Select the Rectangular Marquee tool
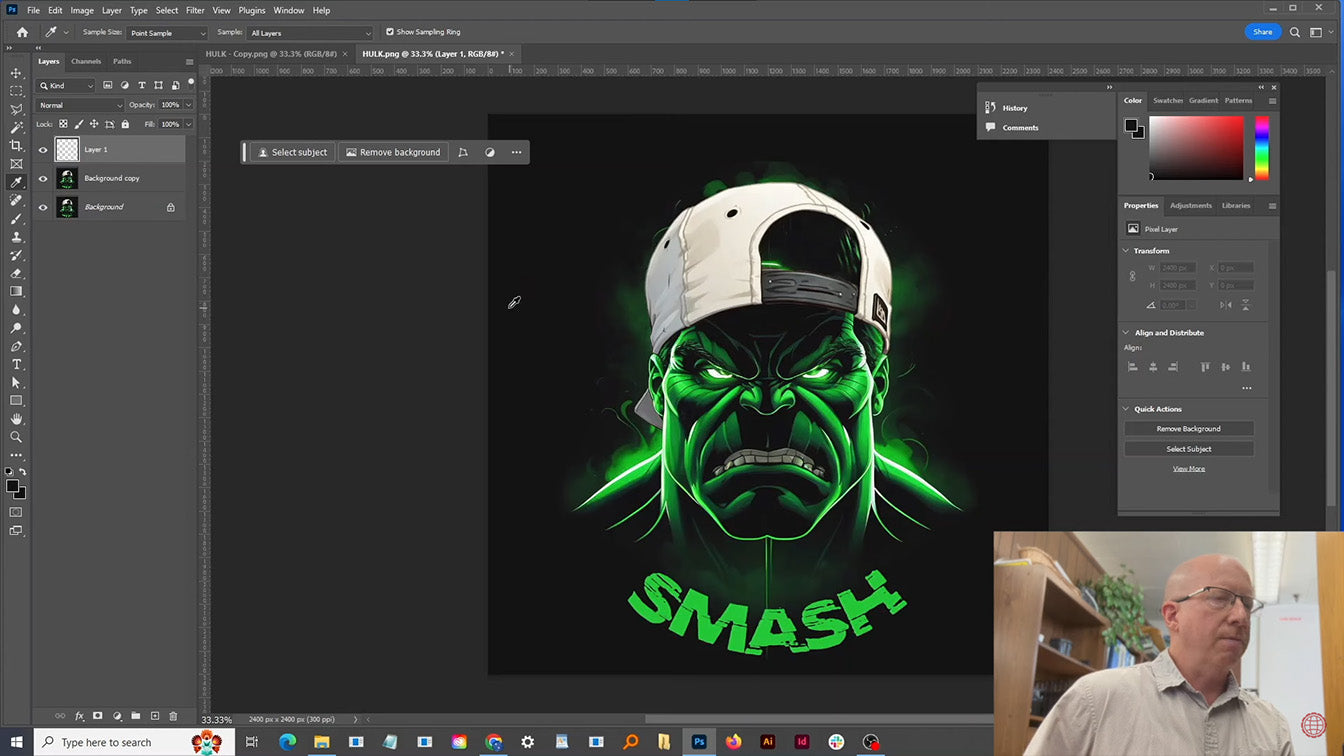This screenshot has height=756, width=1344. [16, 91]
